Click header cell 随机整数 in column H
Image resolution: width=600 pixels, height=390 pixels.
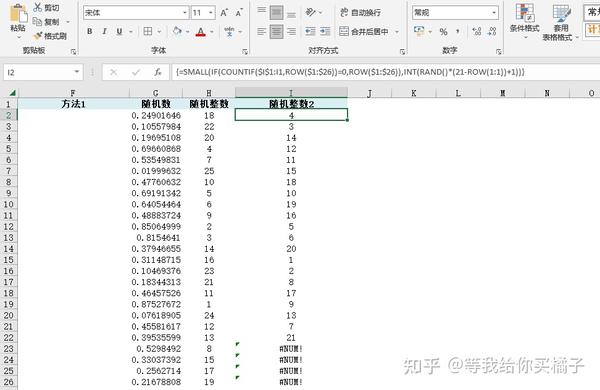[x=209, y=104]
